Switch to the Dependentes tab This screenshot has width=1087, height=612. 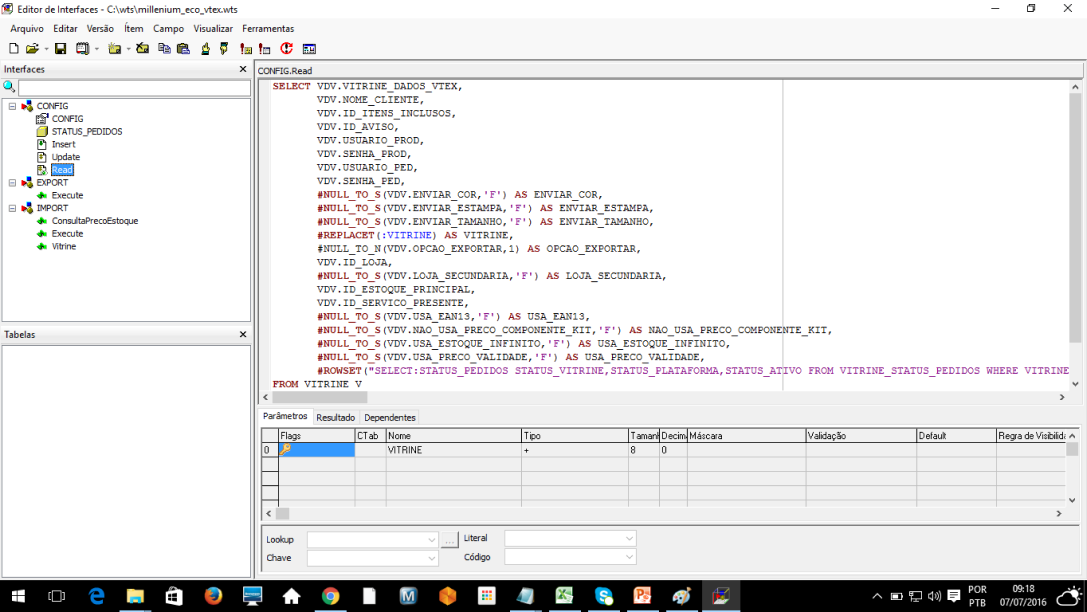coord(389,417)
